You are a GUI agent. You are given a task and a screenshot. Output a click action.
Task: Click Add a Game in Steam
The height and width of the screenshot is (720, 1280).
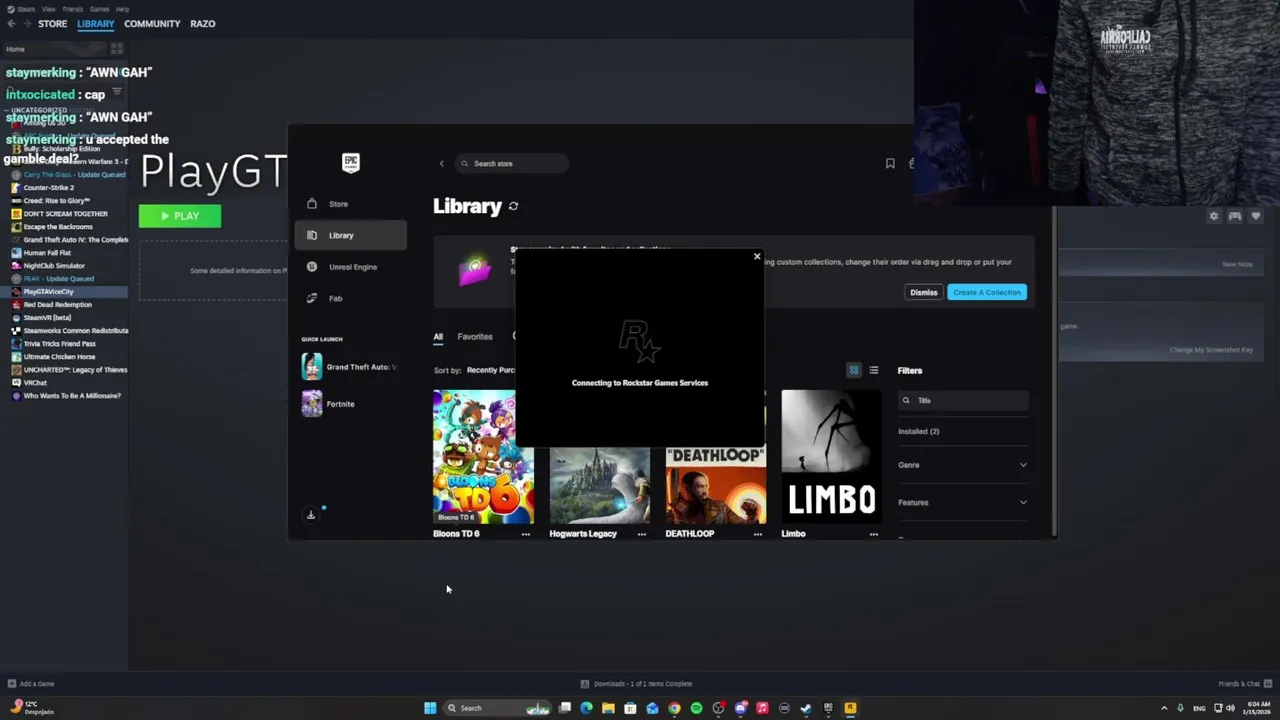point(31,684)
